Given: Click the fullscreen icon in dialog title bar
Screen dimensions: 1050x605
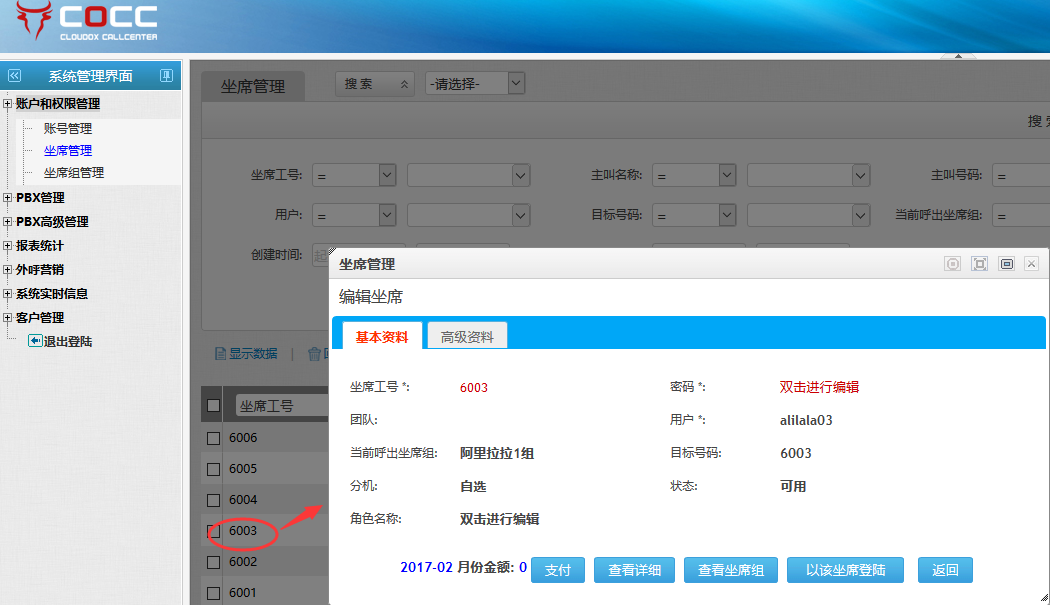Looking at the screenshot, I should point(980,264).
